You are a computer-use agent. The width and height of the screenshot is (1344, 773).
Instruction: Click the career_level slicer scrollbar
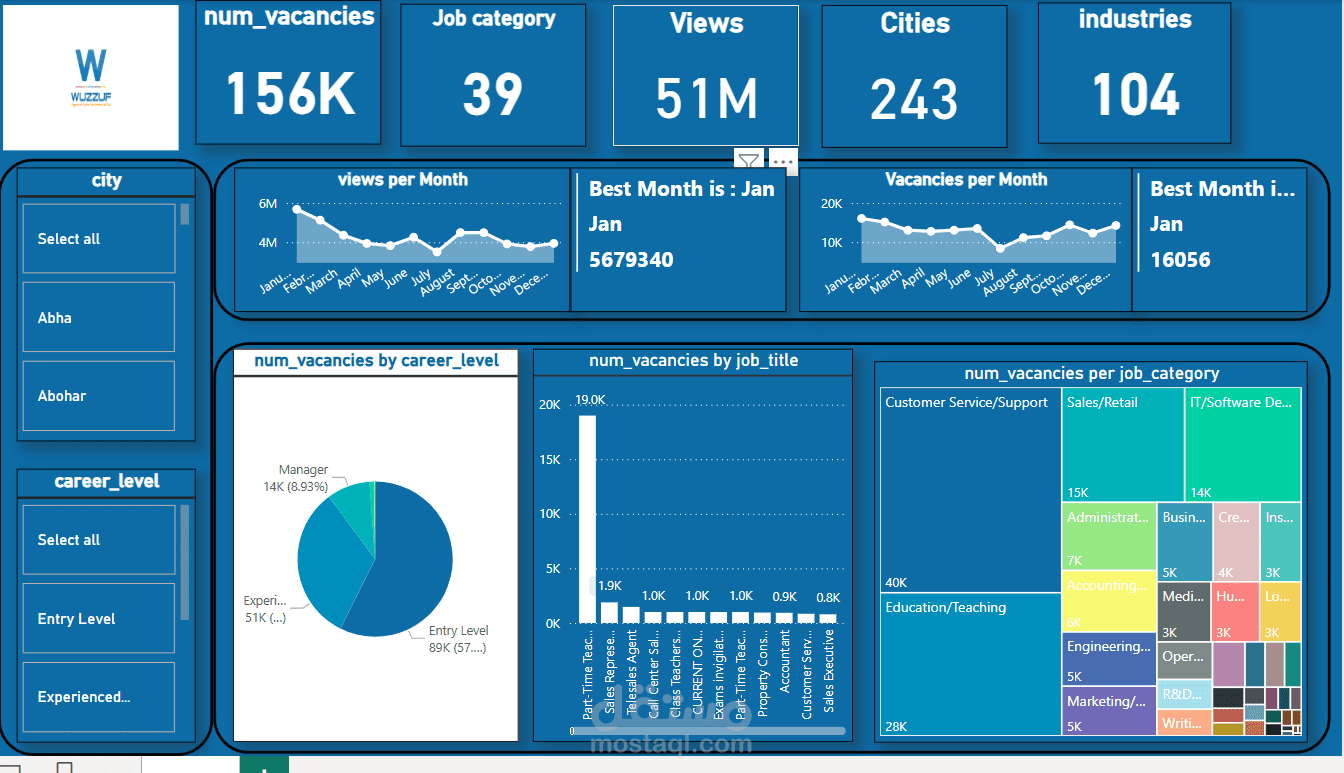[x=184, y=563]
